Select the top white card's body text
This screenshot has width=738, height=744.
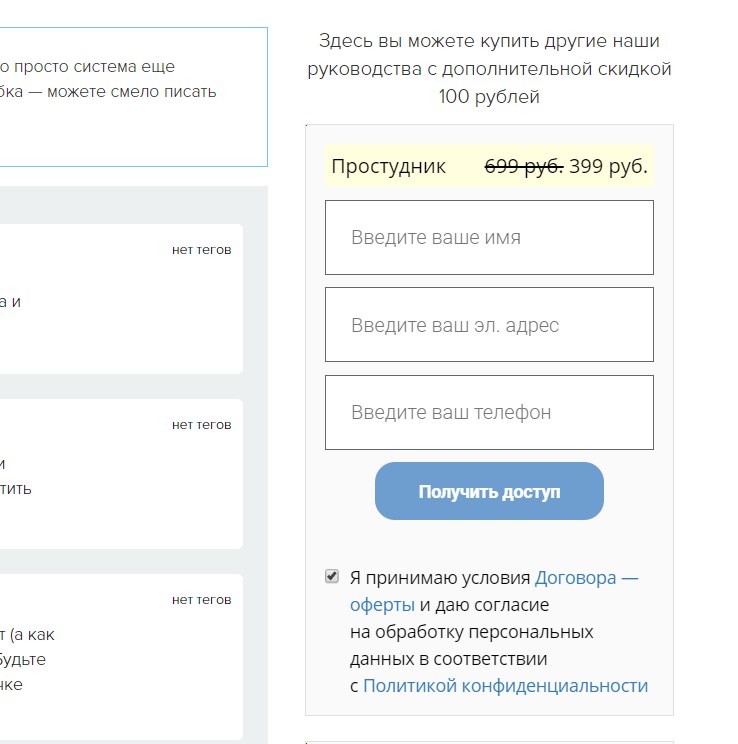coord(12,302)
